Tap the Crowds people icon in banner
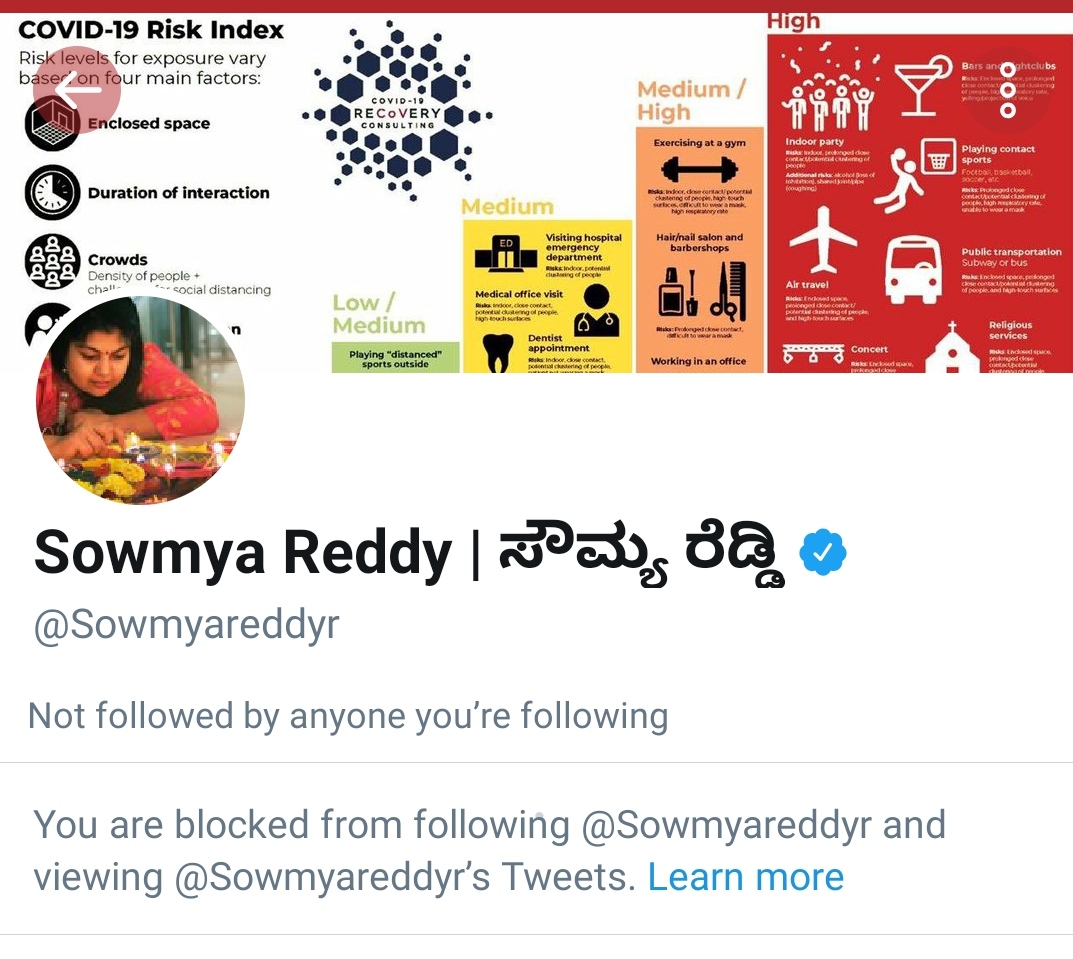1073x959 pixels. click(52, 261)
